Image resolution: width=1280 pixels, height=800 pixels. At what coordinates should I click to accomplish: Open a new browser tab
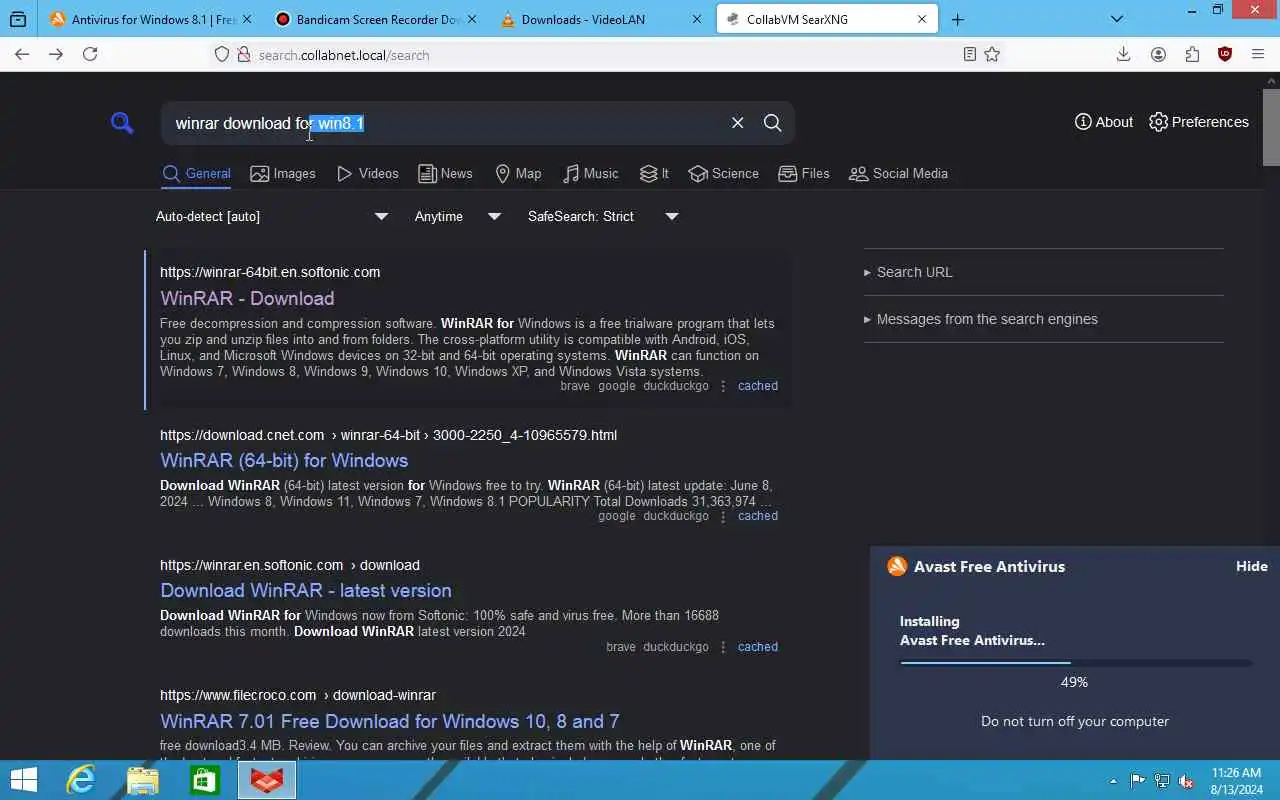(x=957, y=19)
